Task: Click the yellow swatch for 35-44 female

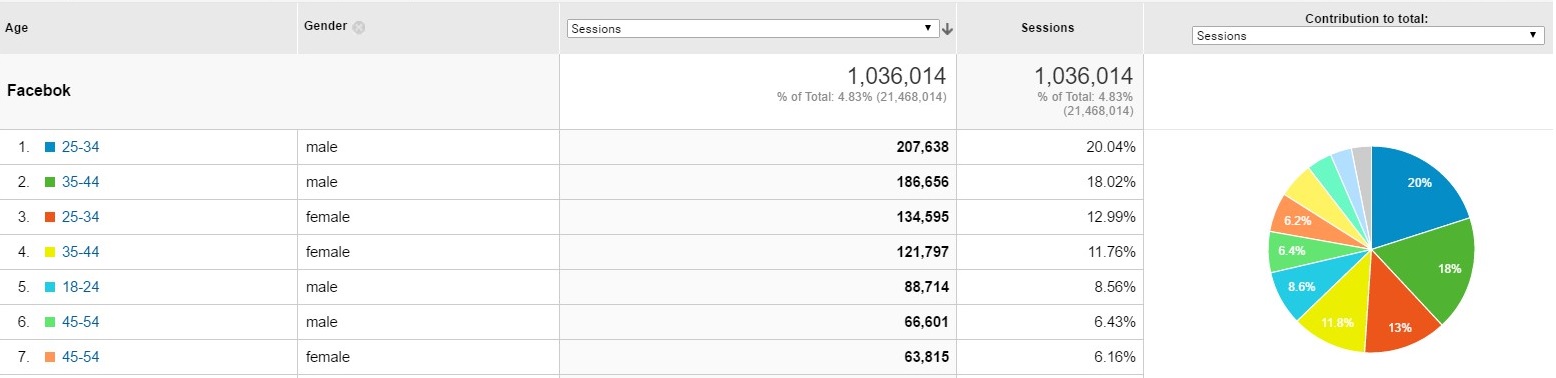Action: coord(50,253)
